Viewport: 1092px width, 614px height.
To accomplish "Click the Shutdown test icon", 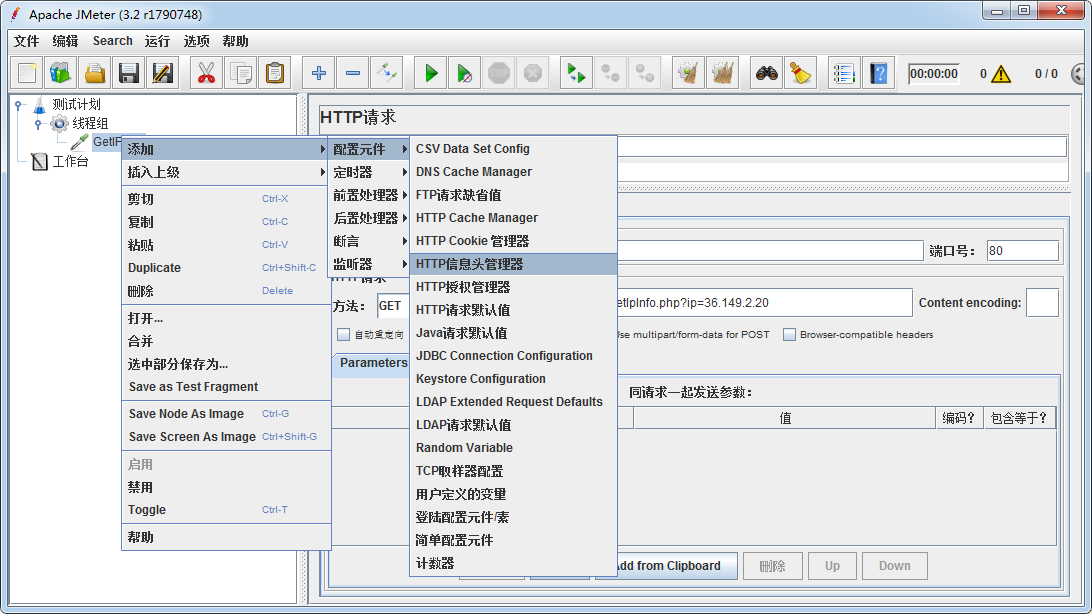I will [533, 73].
